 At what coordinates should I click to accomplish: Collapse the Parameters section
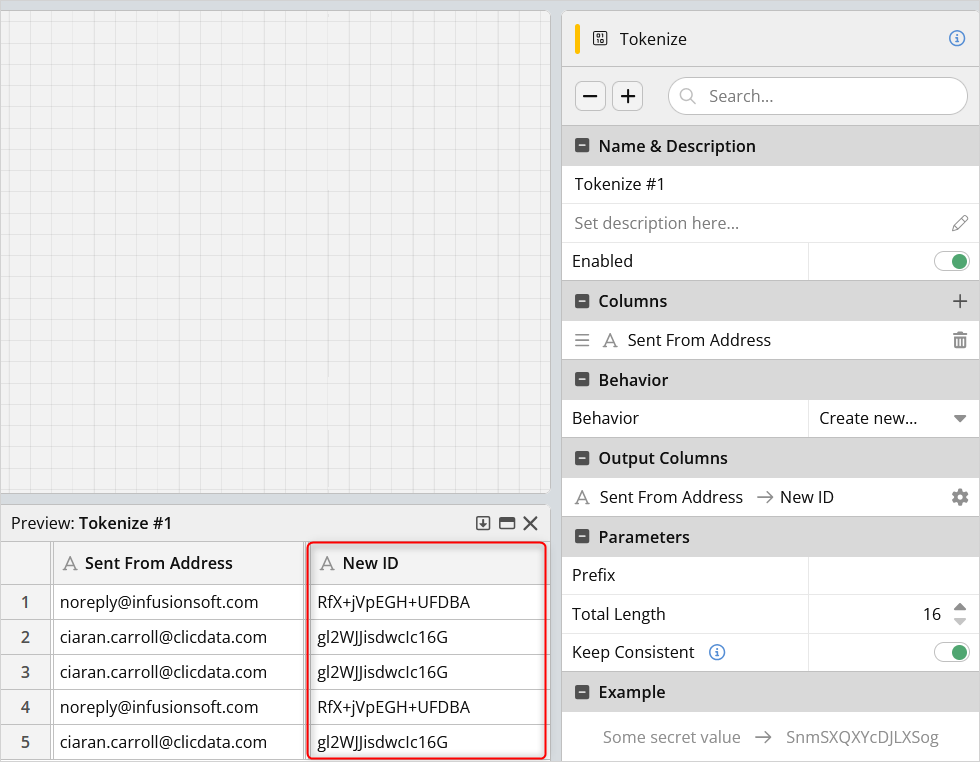[x=582, y=536]
